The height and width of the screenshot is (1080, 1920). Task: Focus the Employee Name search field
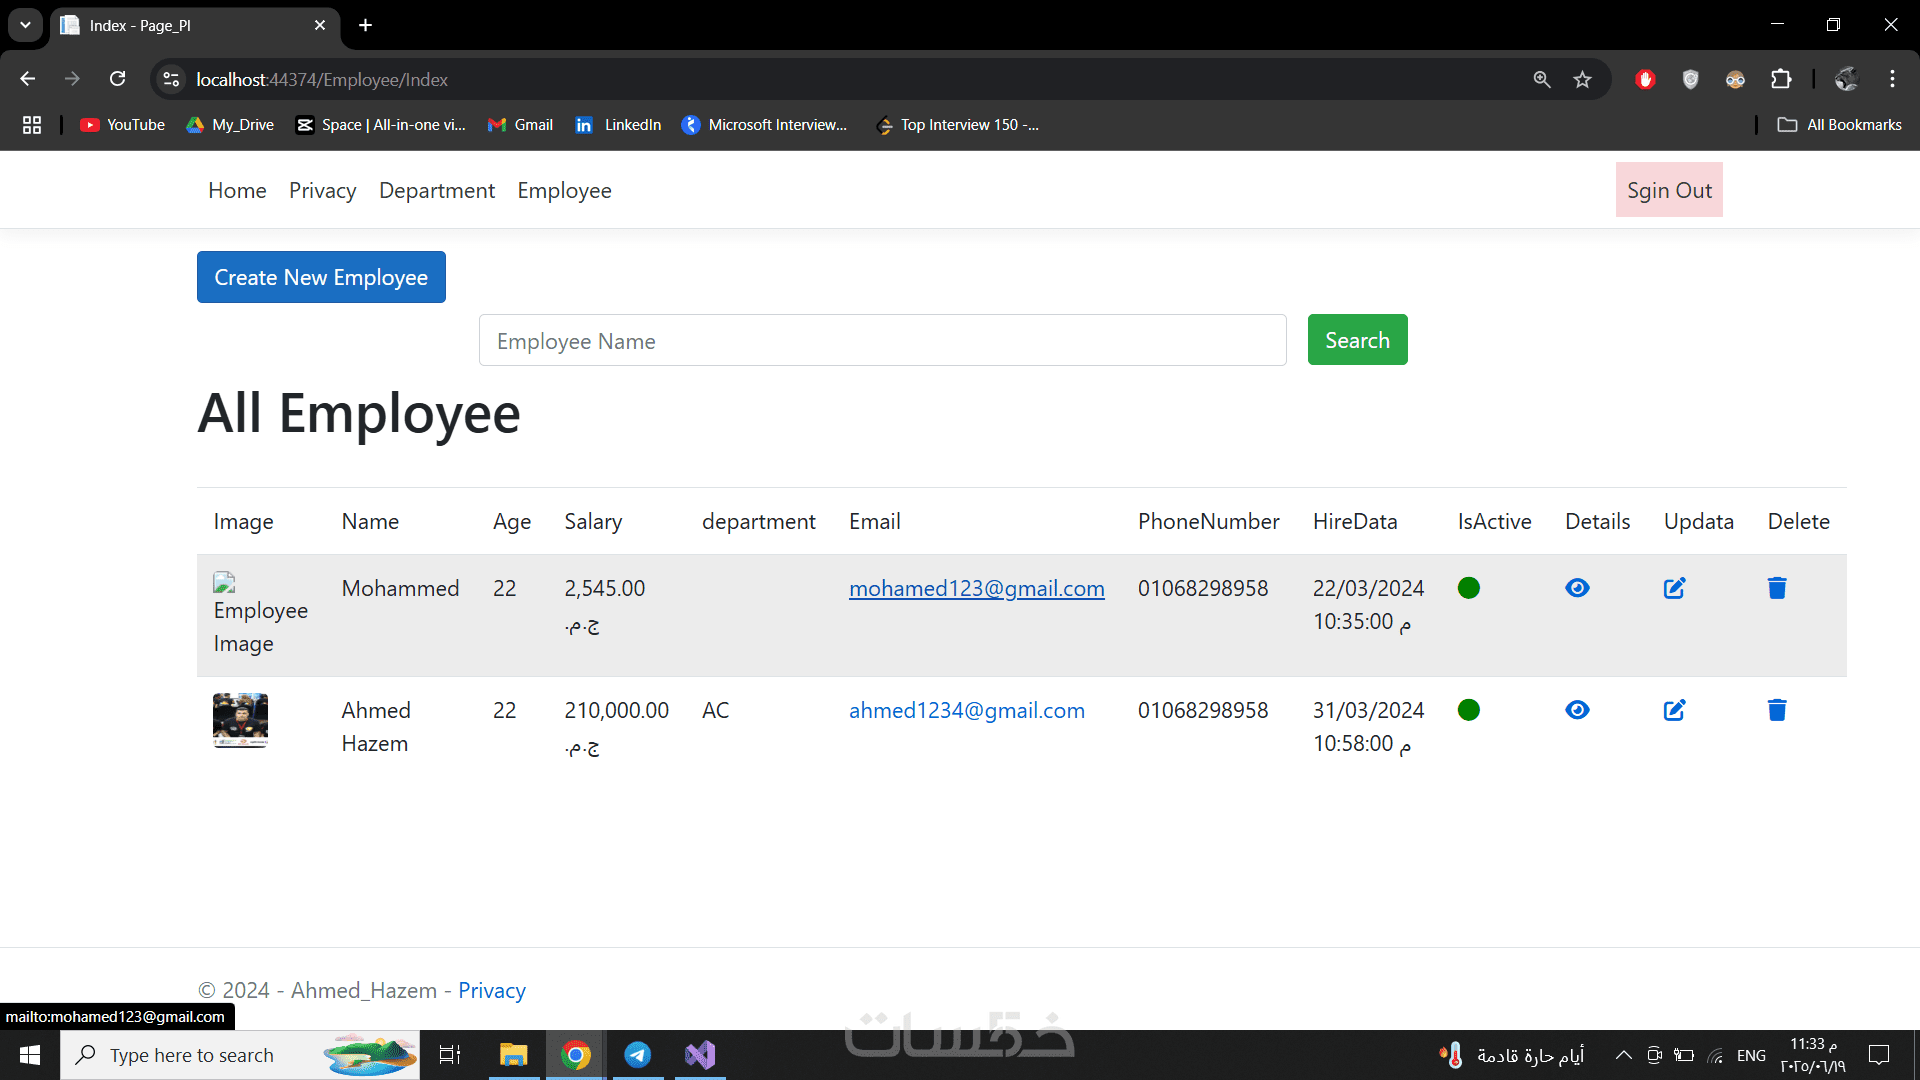coord(882,341)
